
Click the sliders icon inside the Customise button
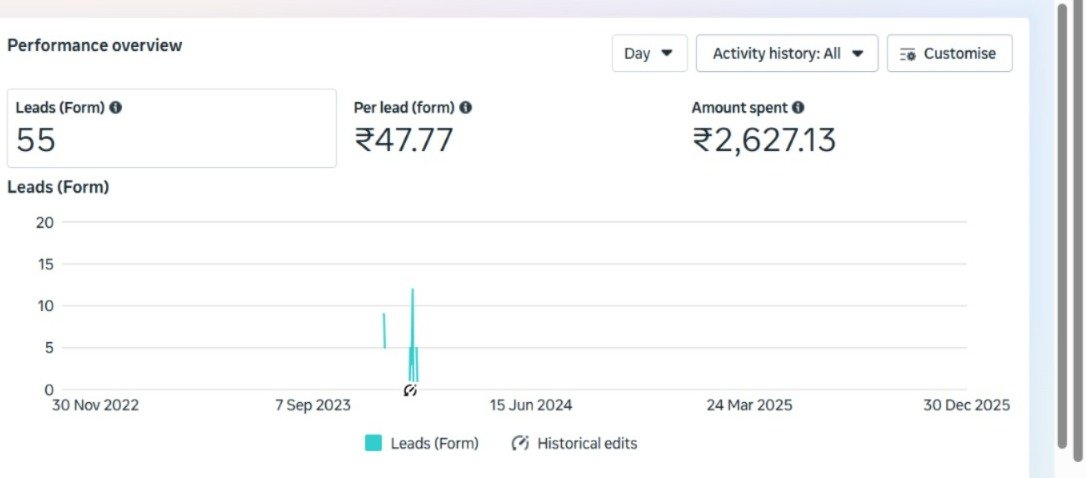point(908,54)
